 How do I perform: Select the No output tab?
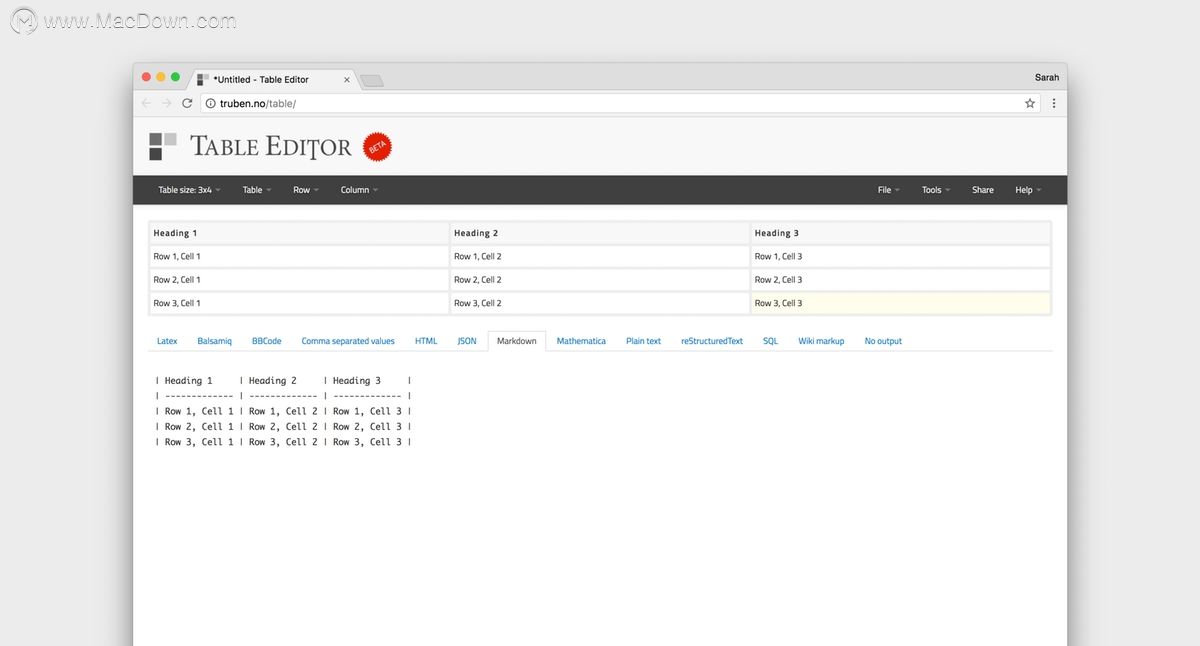point(883,341)
